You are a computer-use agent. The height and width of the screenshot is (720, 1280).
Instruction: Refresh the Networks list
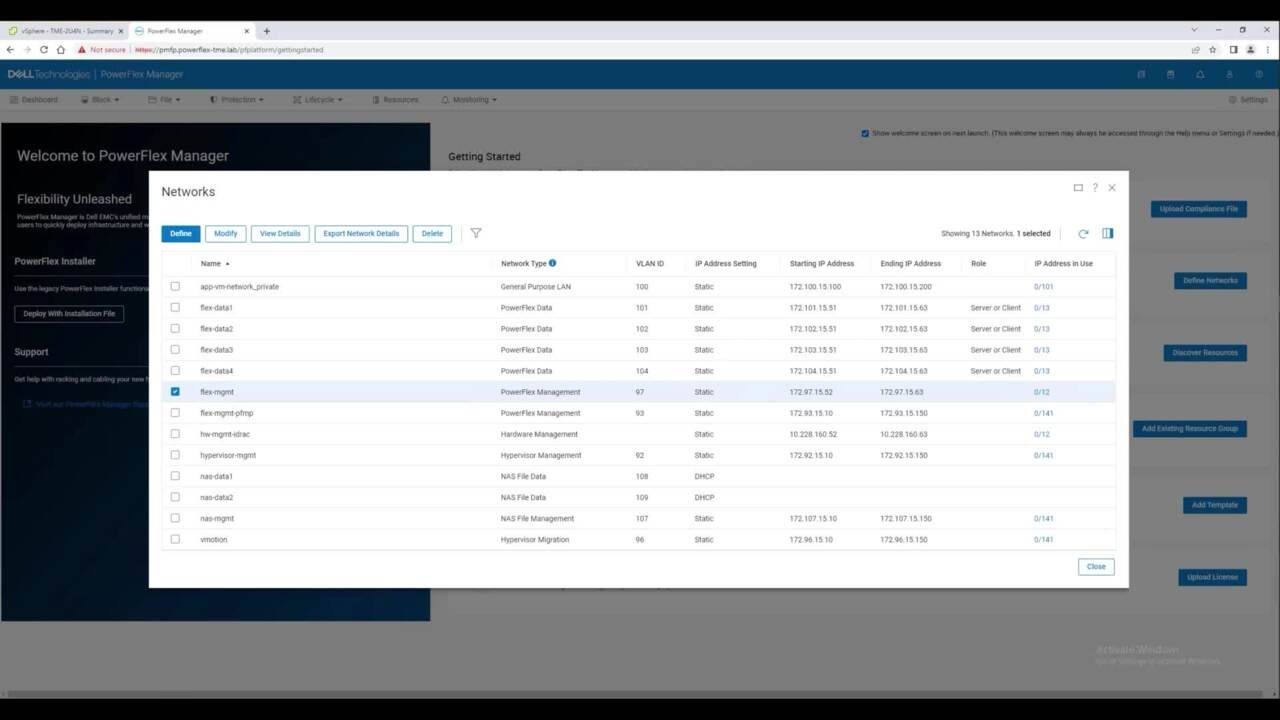tap(1083, 233)
